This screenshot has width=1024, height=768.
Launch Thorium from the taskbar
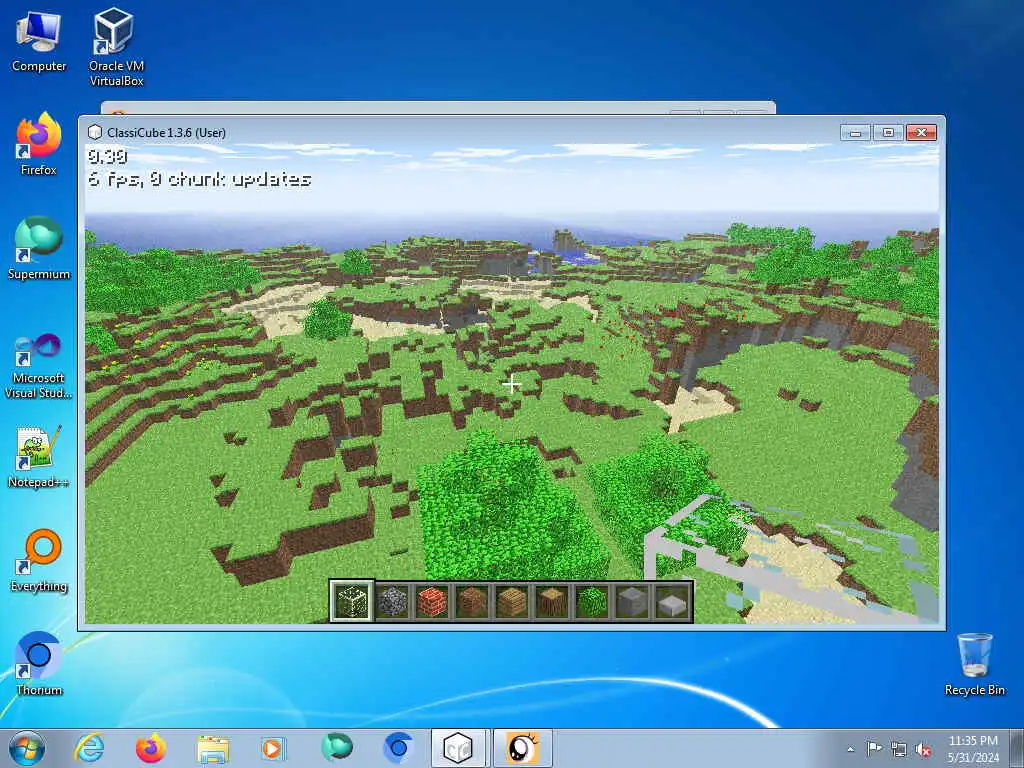coord(398,748)
